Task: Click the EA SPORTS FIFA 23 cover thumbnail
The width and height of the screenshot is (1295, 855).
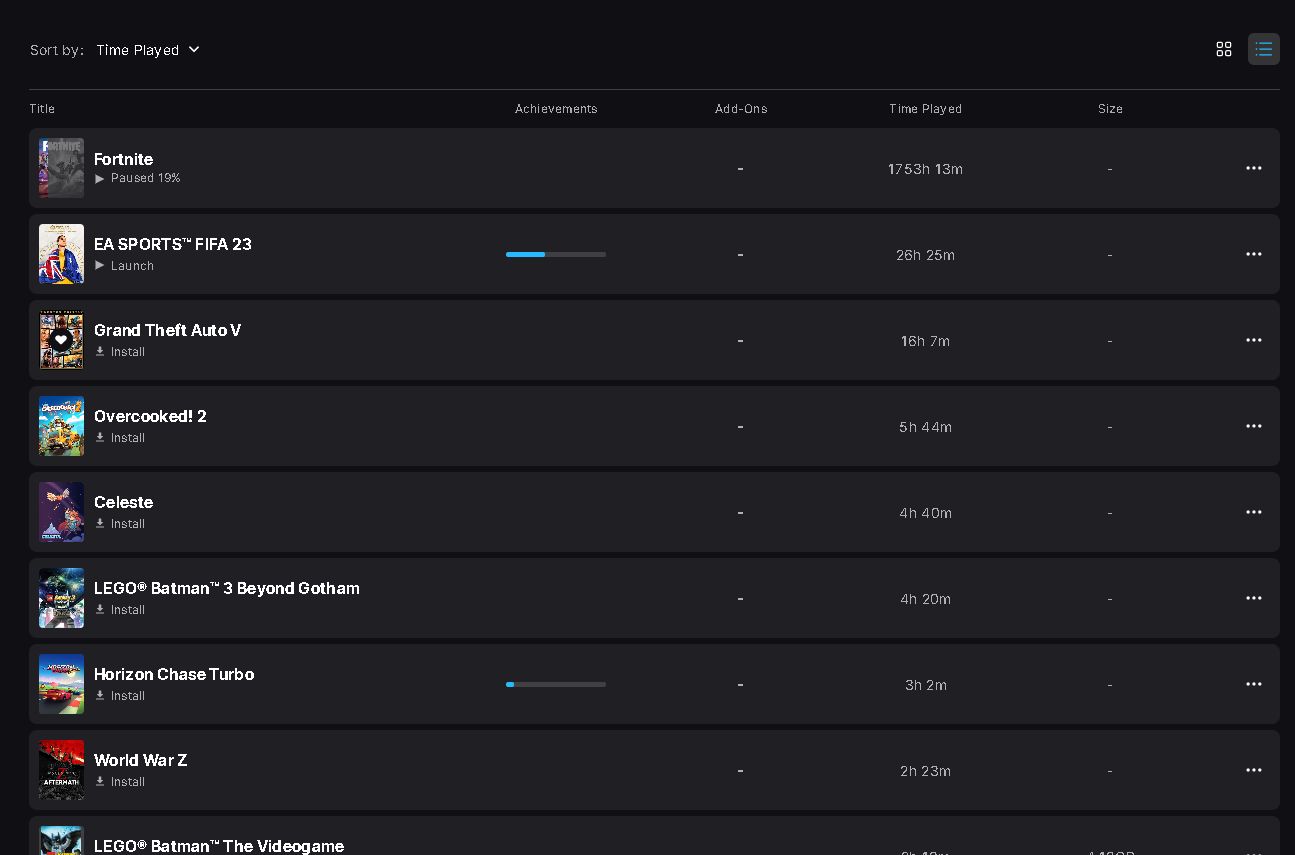Action: [x=61, y=254]
